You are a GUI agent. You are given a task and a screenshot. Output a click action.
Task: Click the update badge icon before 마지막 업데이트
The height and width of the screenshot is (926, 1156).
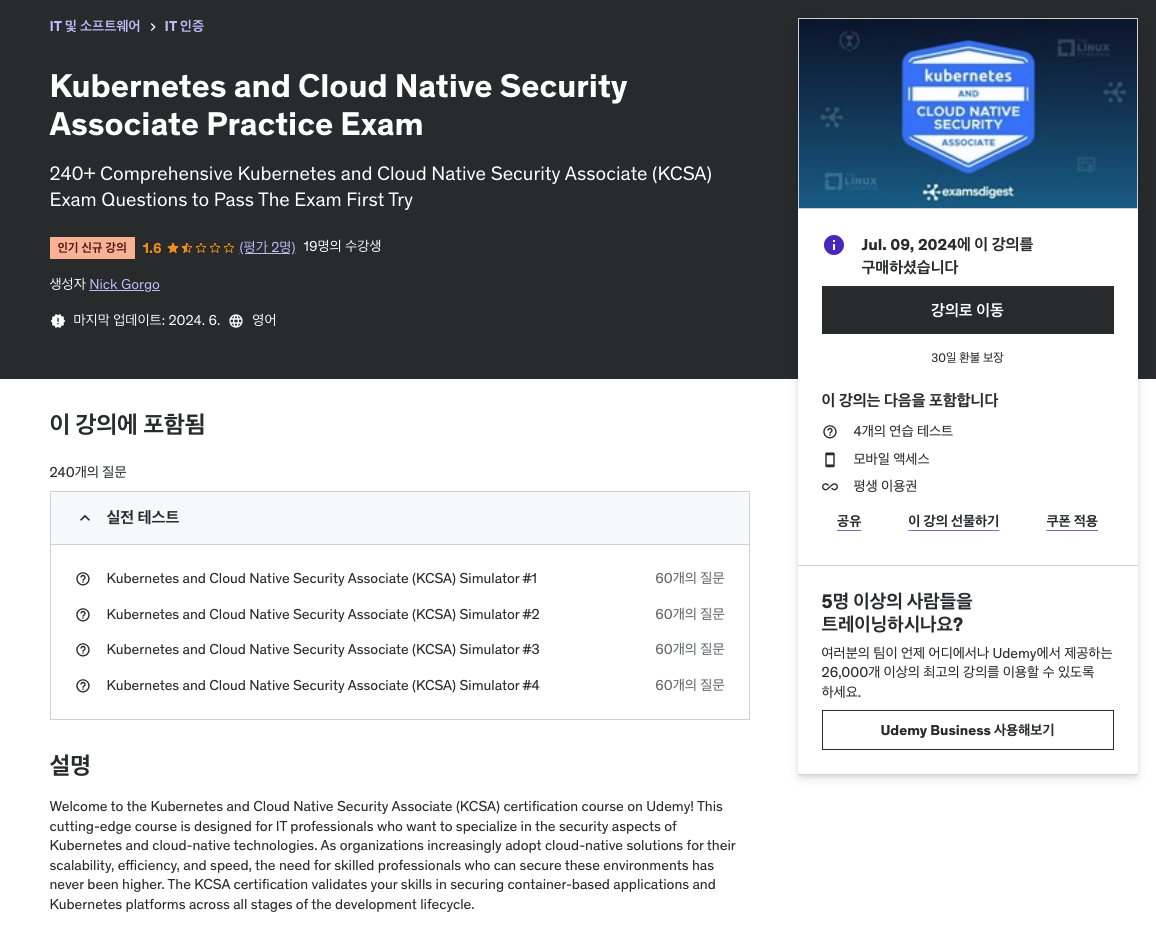click(58, 321)
